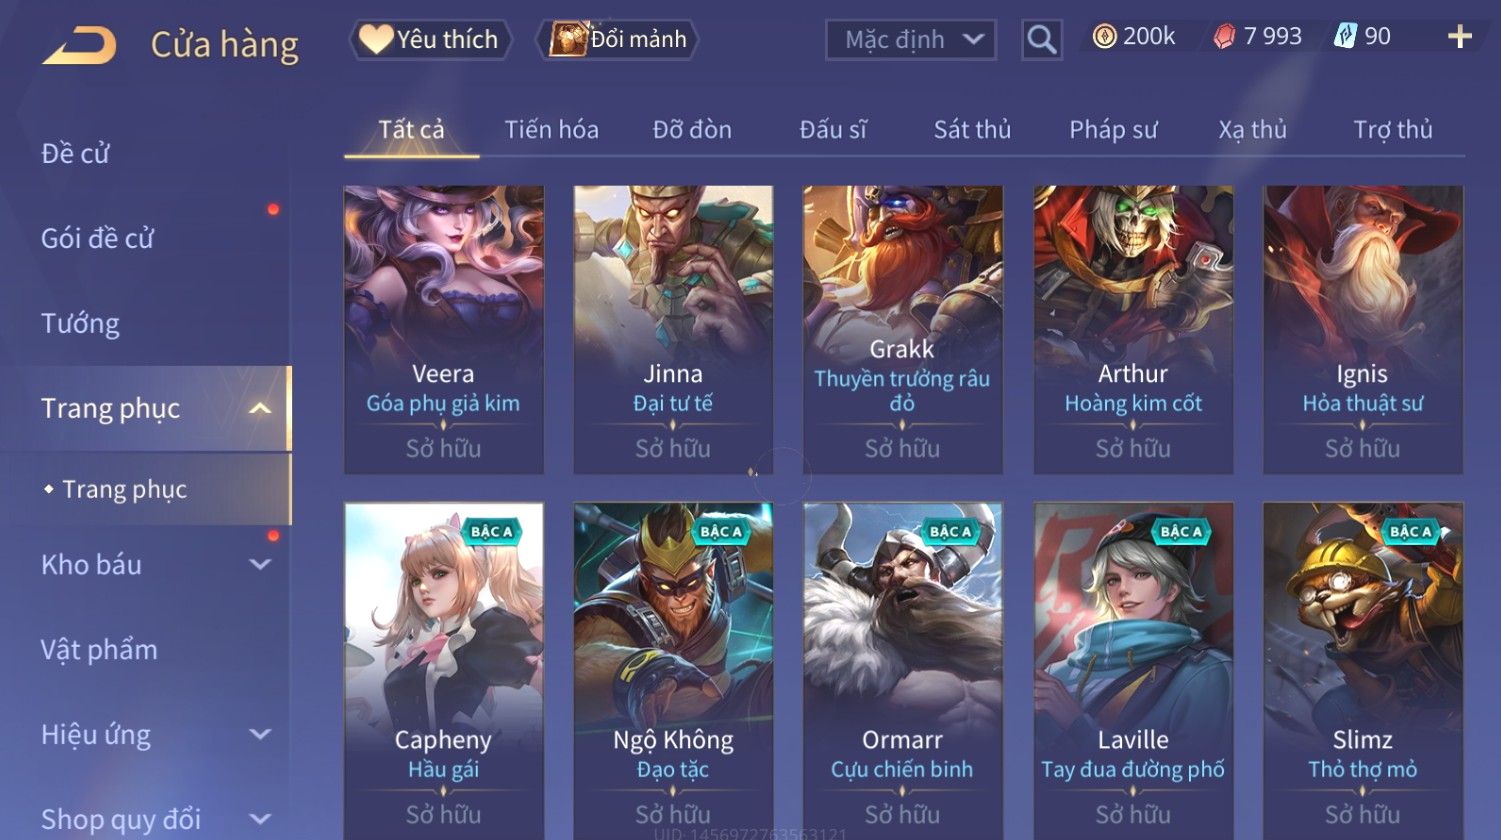Click the gold coin currency icon
Viewport: 1501px width, 840px height.
coord(1104,37)
